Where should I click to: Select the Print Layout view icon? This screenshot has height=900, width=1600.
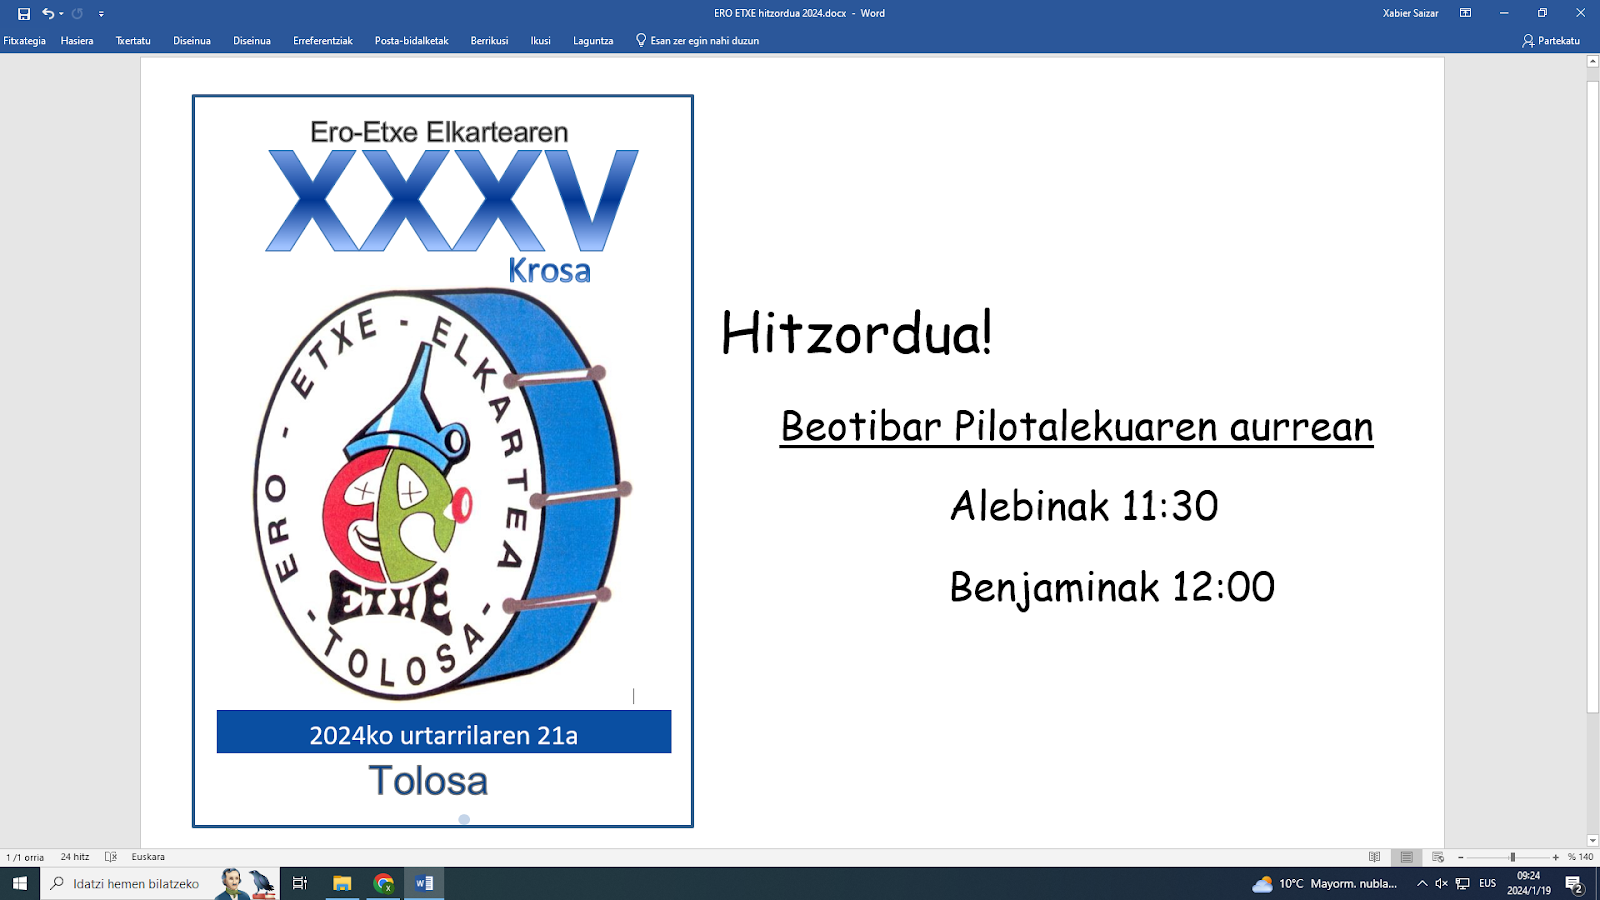(x=1406, y=857)
